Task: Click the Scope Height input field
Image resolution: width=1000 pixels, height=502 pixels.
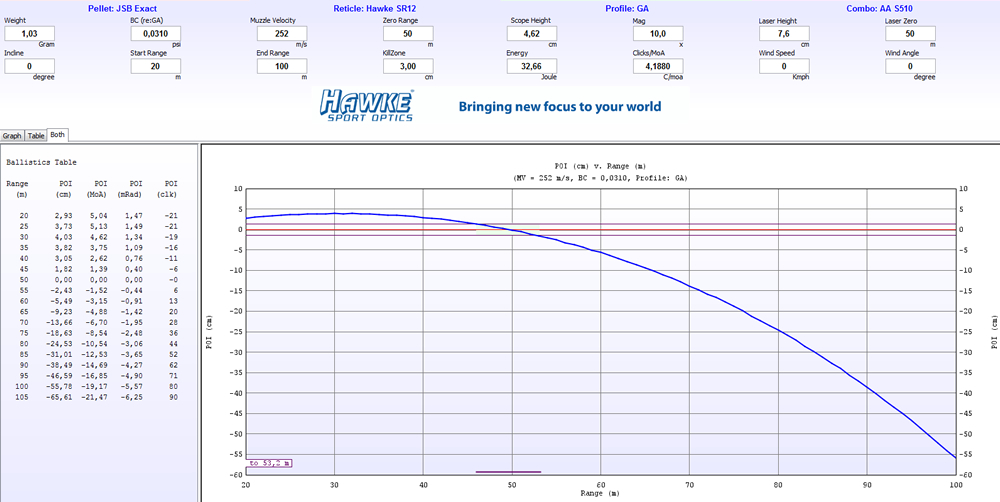Action: [x=532, y=34]
